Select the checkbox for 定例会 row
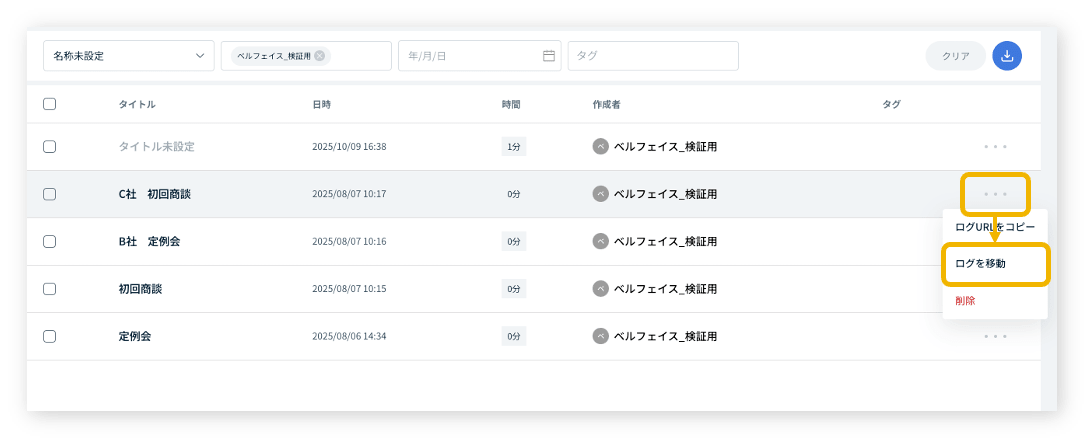Viewport: 1091px width, 445px height. [50, 336]
